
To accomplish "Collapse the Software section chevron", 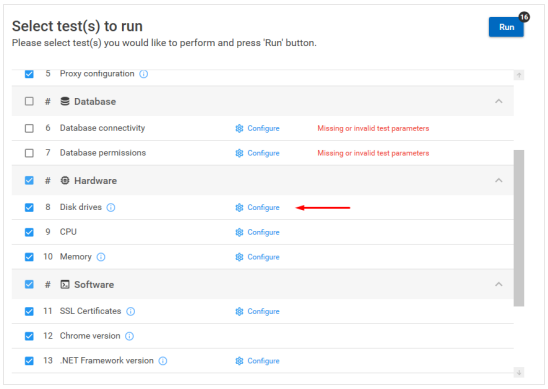I will [499, 284].
